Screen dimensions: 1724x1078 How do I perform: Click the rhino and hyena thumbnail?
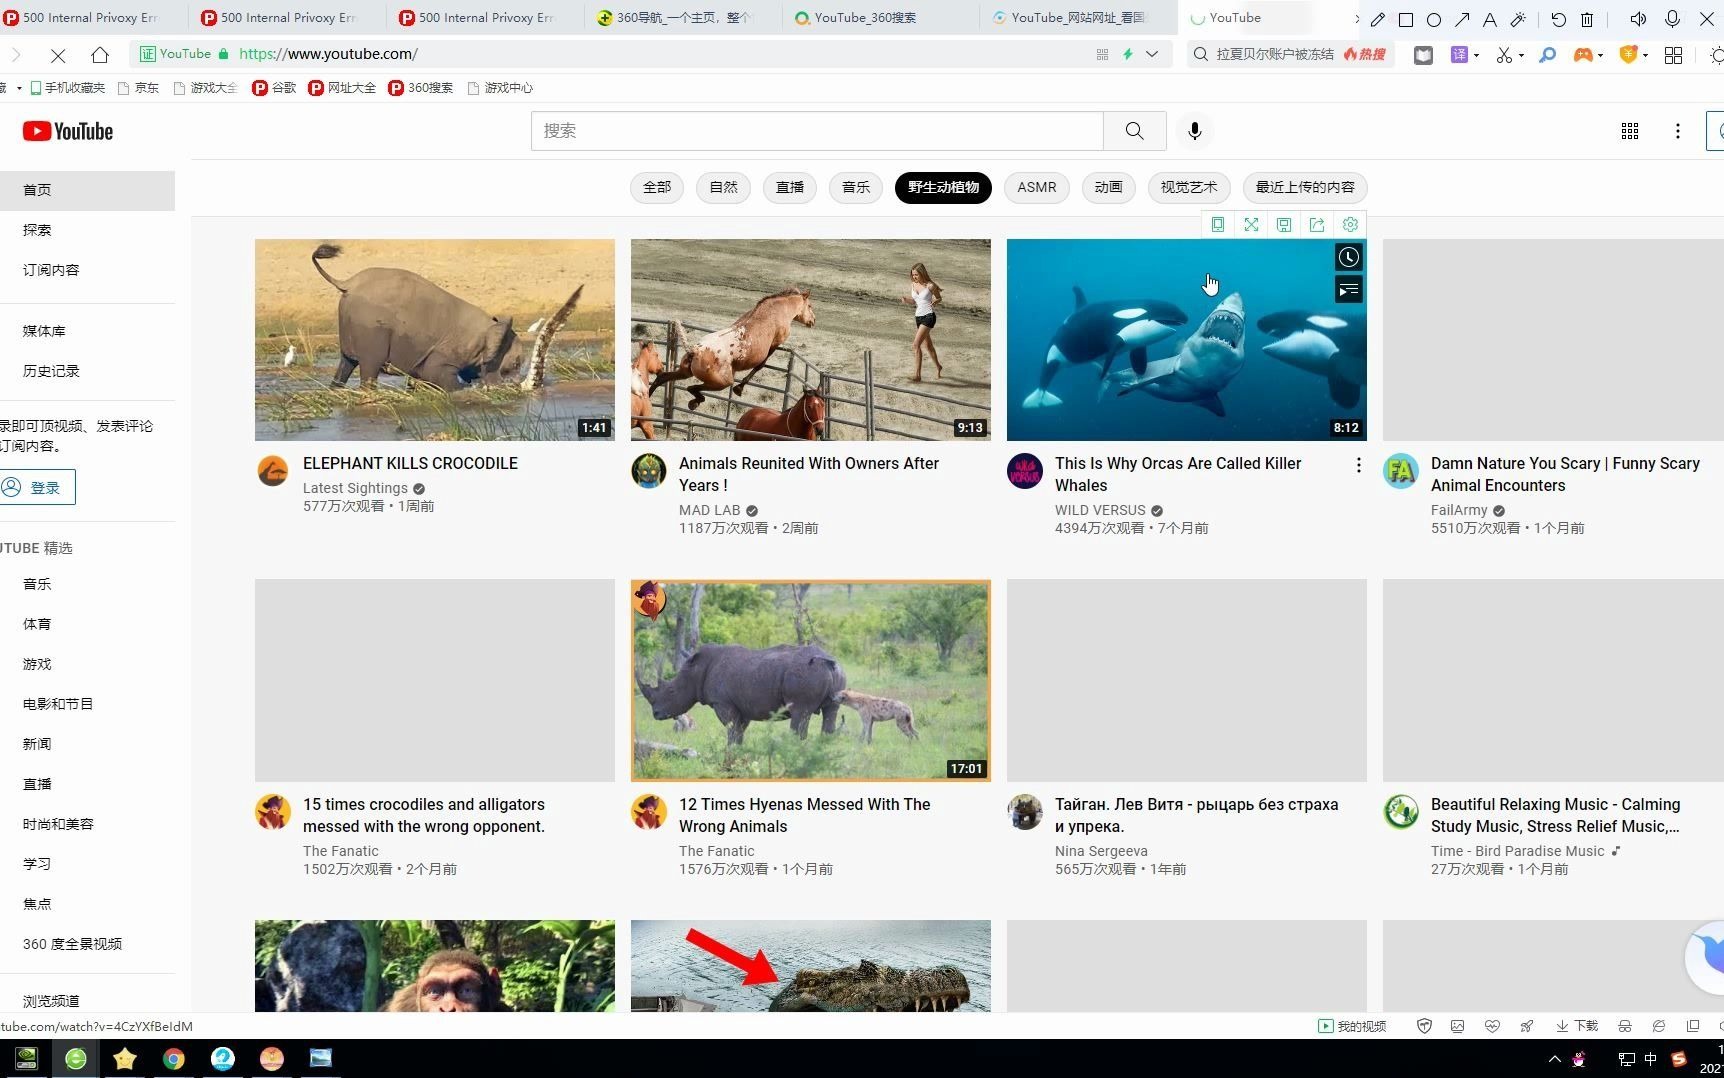[811, 681]
